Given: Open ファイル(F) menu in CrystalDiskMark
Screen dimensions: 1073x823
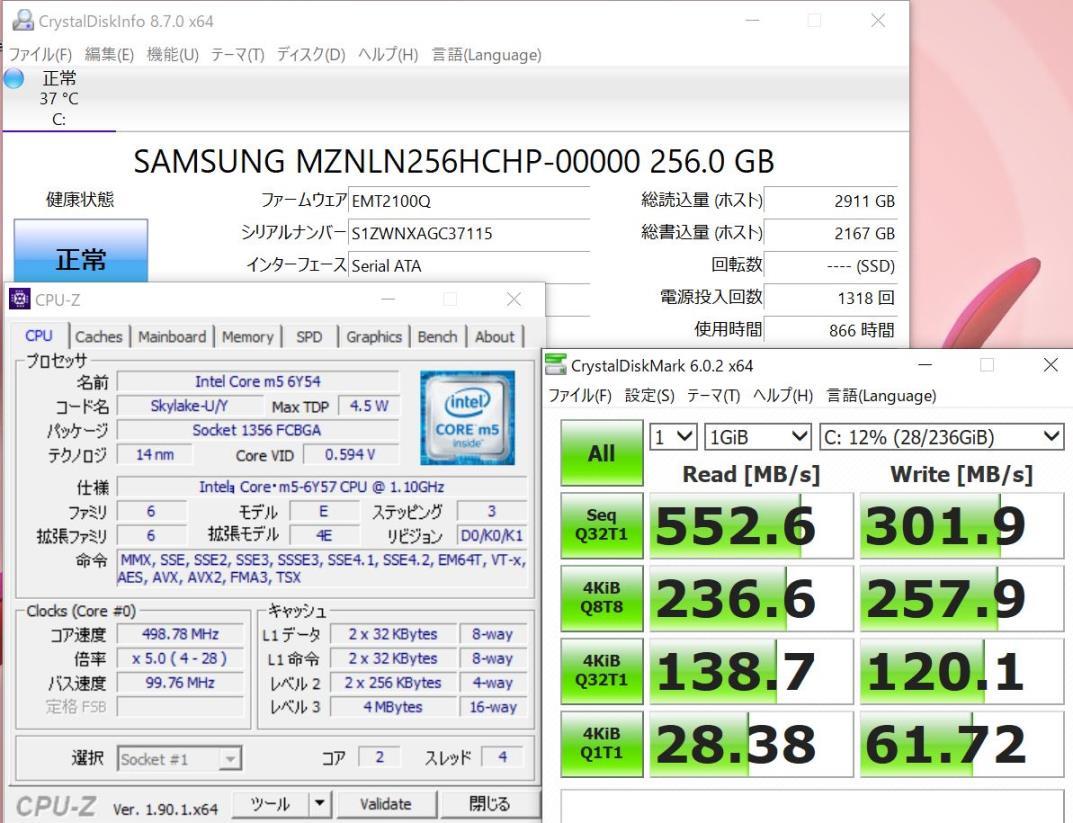Looking at the screenshot, I should tap(580, 396).
